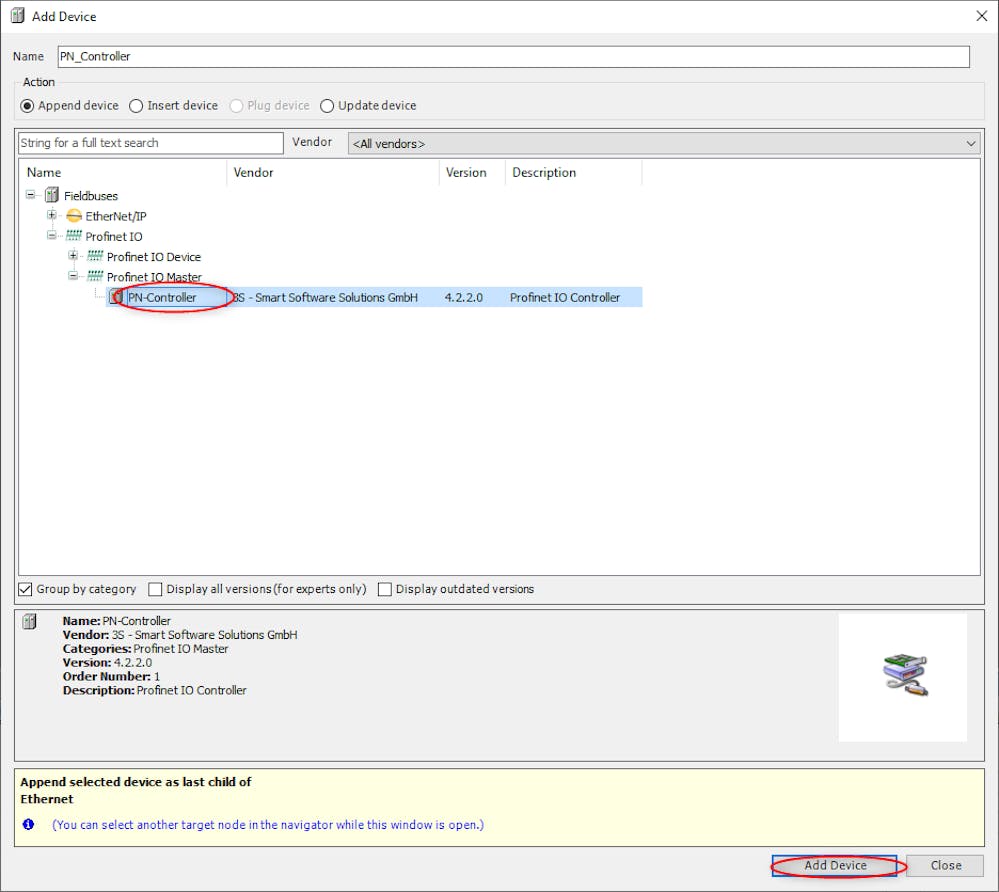This screenshot has width=999, height=892.
Task: Click the Close button
Action: [945, 865]
